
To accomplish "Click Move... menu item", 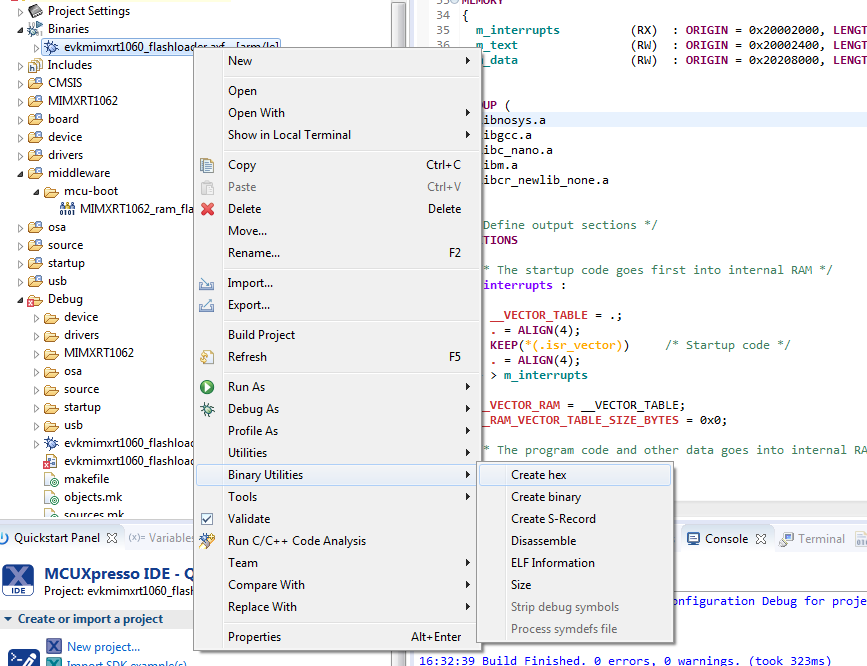I will [337, 231].
